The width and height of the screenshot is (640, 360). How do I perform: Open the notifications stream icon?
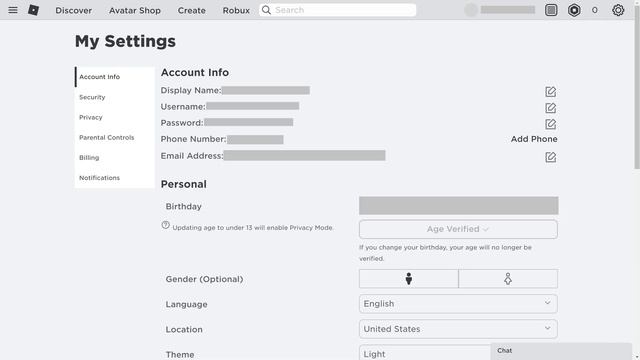[x=551, y=10]
